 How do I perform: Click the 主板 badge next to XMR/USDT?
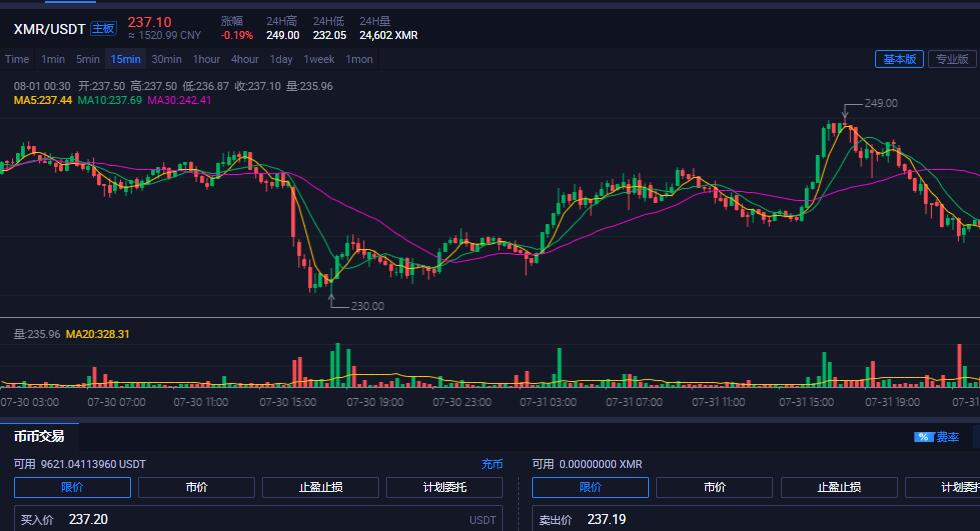(x=104, y=28)
